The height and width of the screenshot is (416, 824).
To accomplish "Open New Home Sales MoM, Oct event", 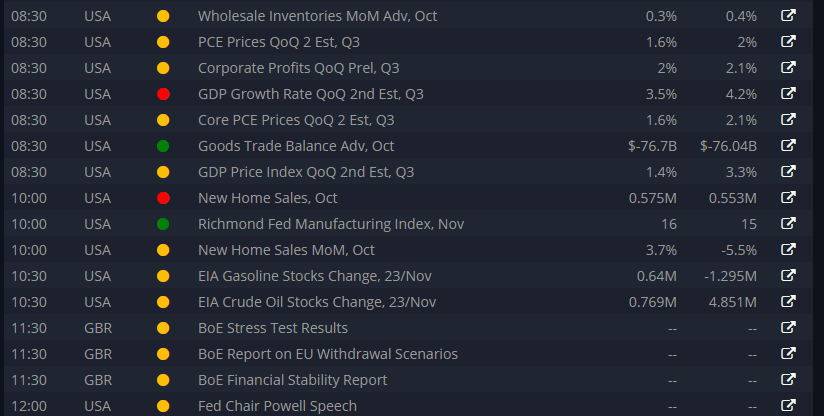I will pyautogui.click(x=286, y=250).
